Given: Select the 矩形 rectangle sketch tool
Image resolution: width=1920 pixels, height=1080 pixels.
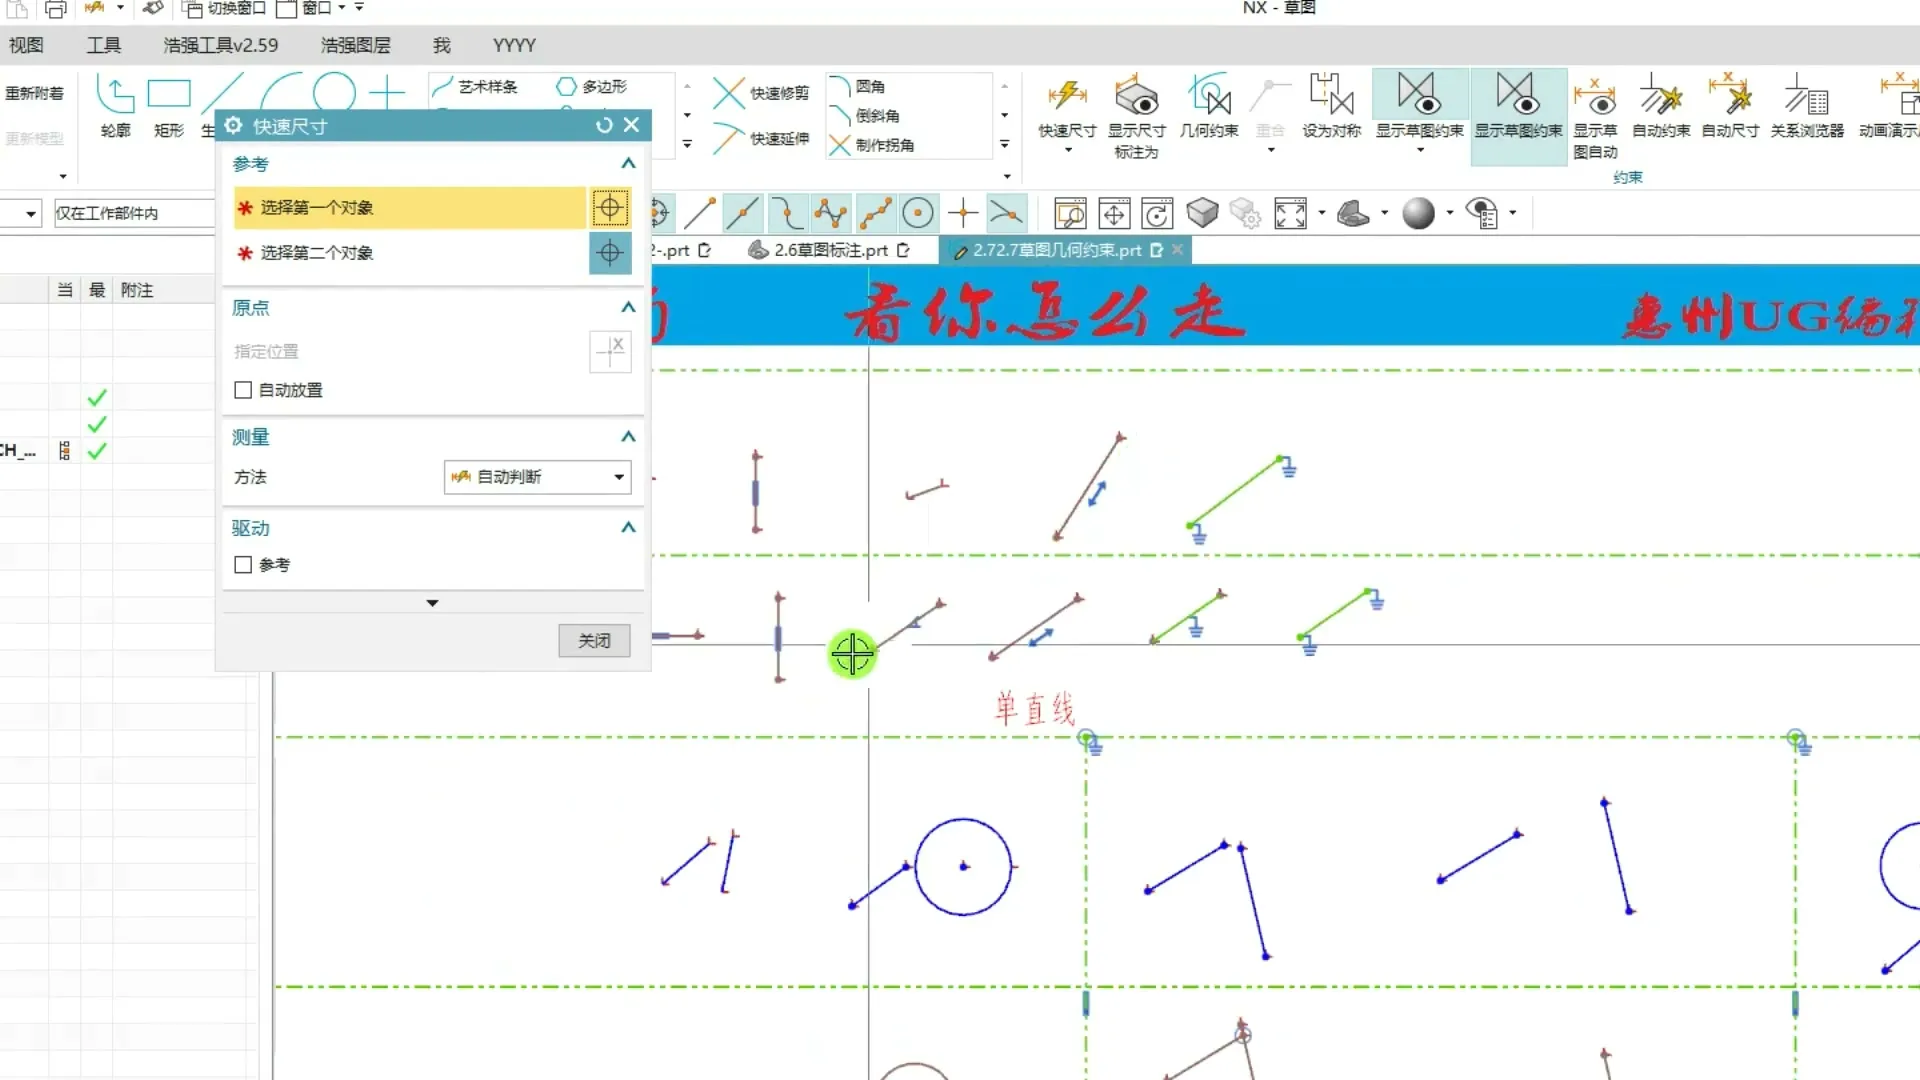Looking at the screenshot, I should click(169, 105).
